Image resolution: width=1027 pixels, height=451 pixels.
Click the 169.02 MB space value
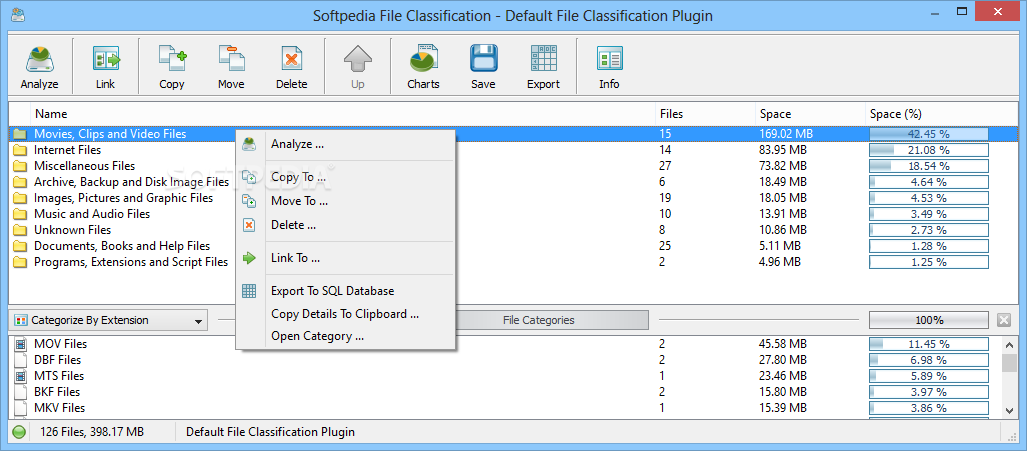[786, 134]
